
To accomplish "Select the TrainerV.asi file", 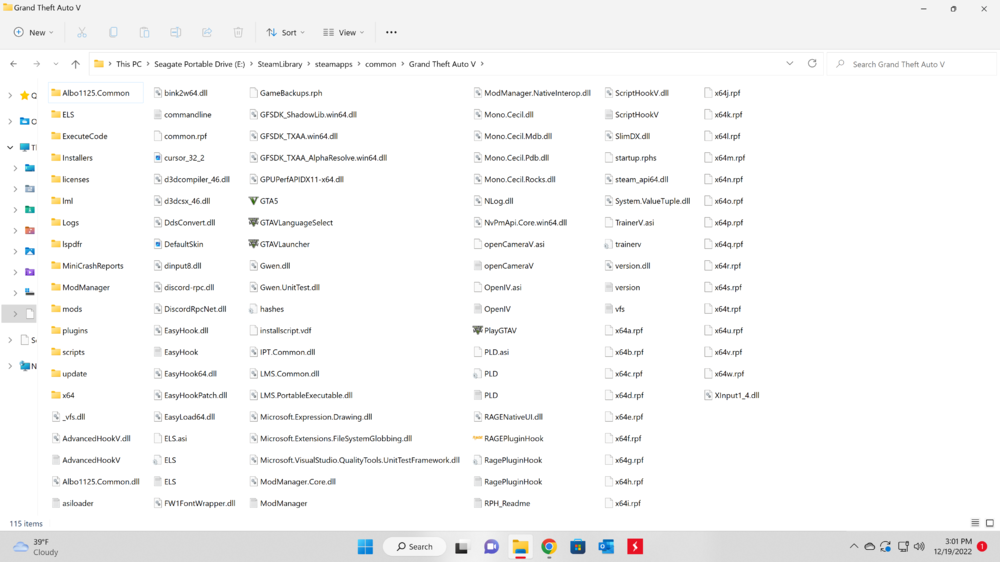I will [x=629, y=223].
